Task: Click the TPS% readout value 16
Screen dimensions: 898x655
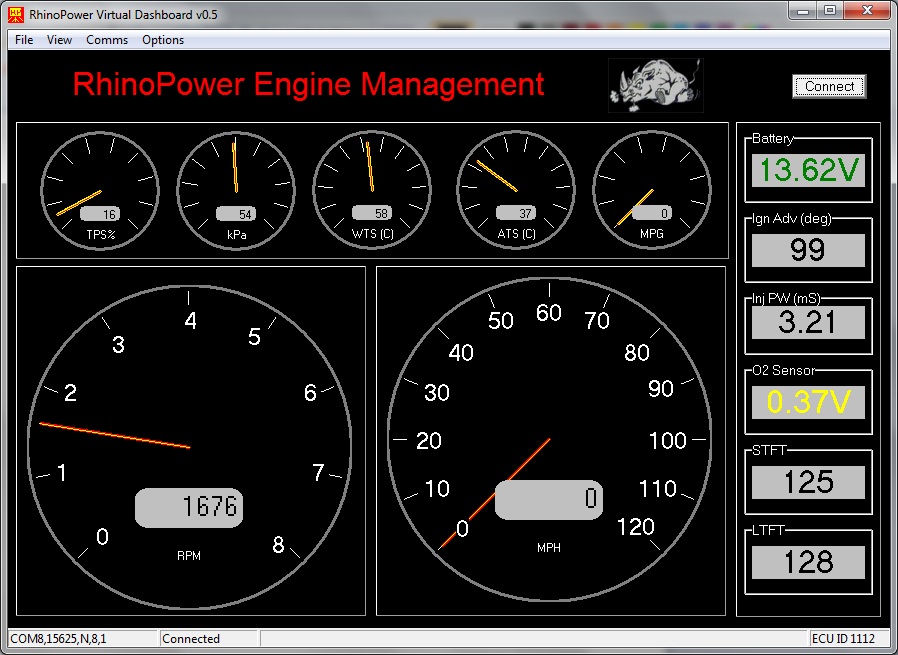Action: pyautogui.click(x=100, y=214)
